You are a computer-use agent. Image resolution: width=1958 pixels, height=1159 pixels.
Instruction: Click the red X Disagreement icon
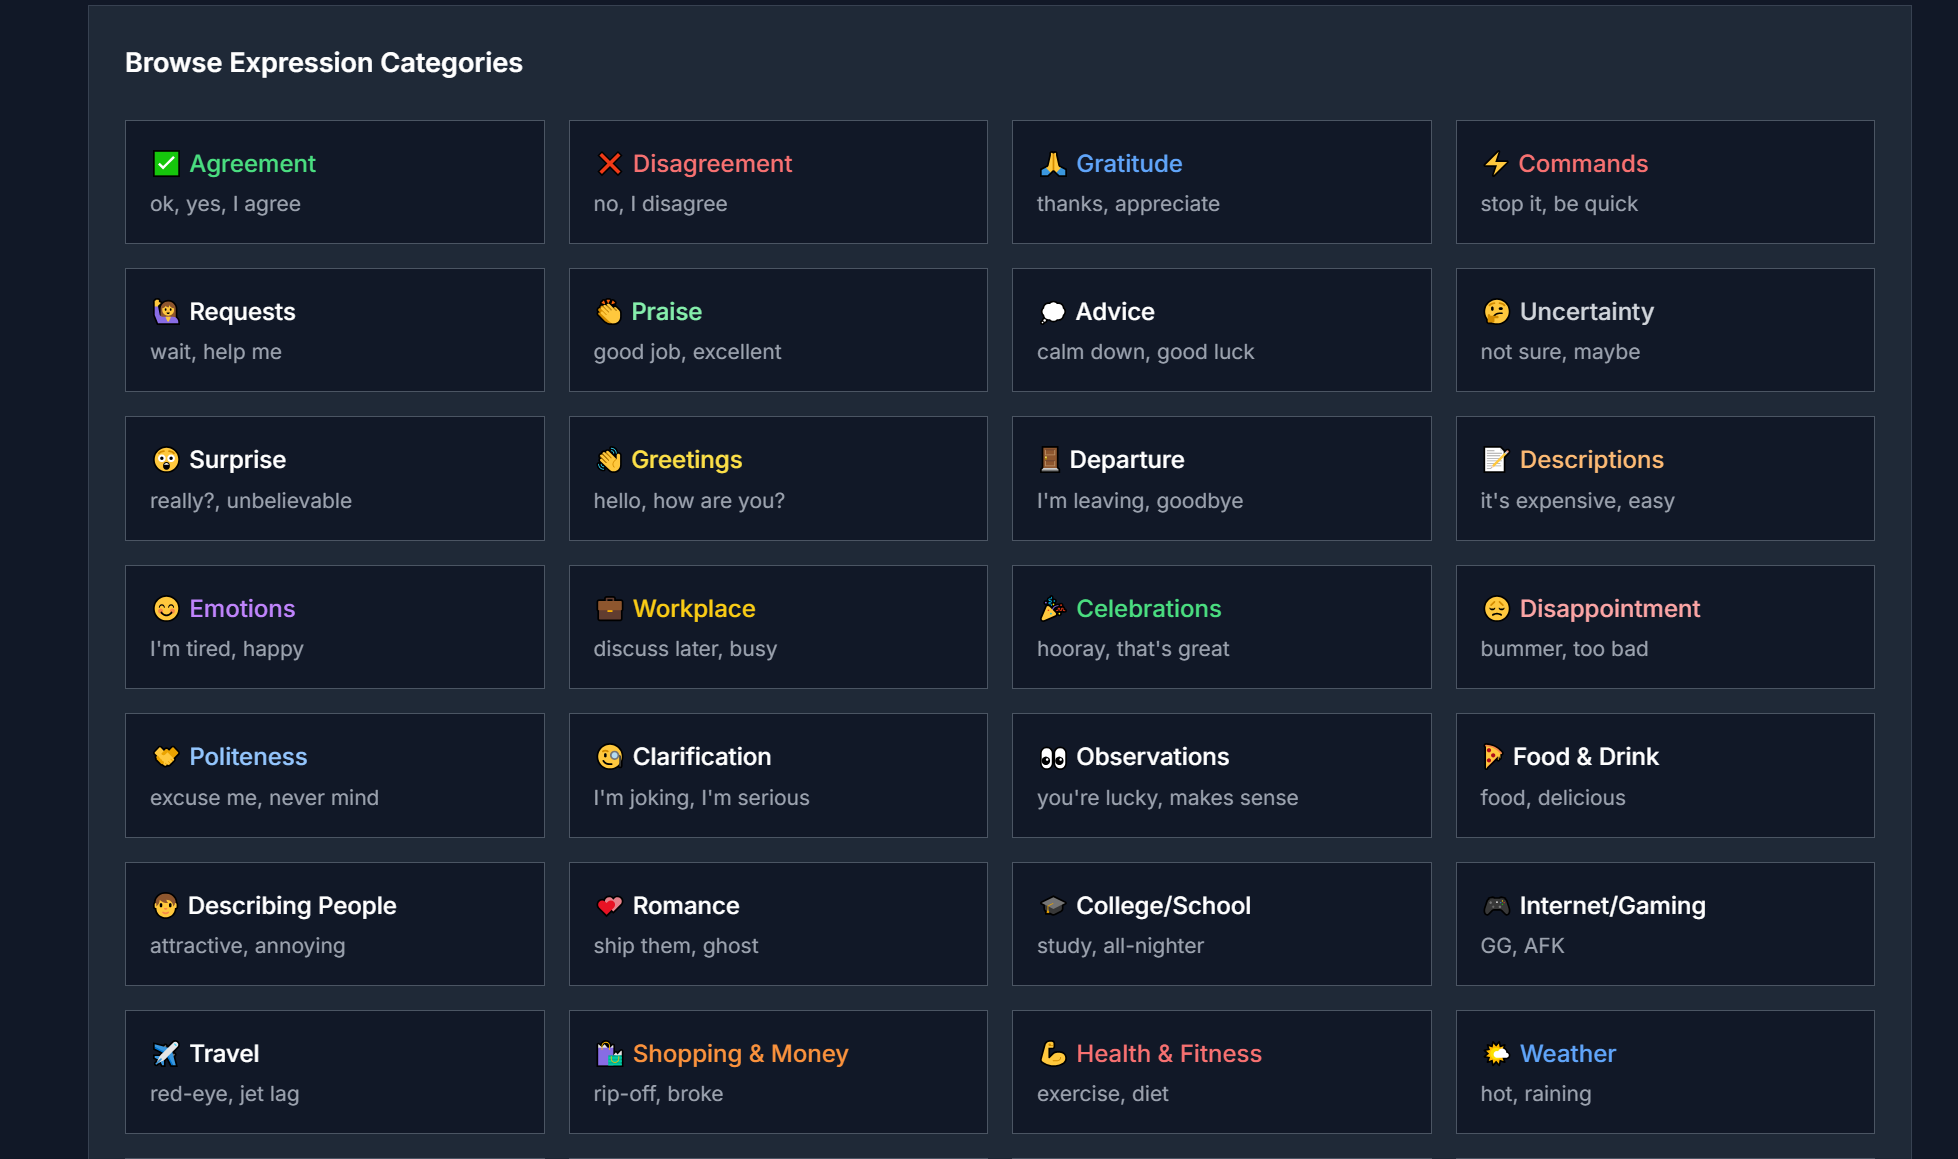[609, 163]
